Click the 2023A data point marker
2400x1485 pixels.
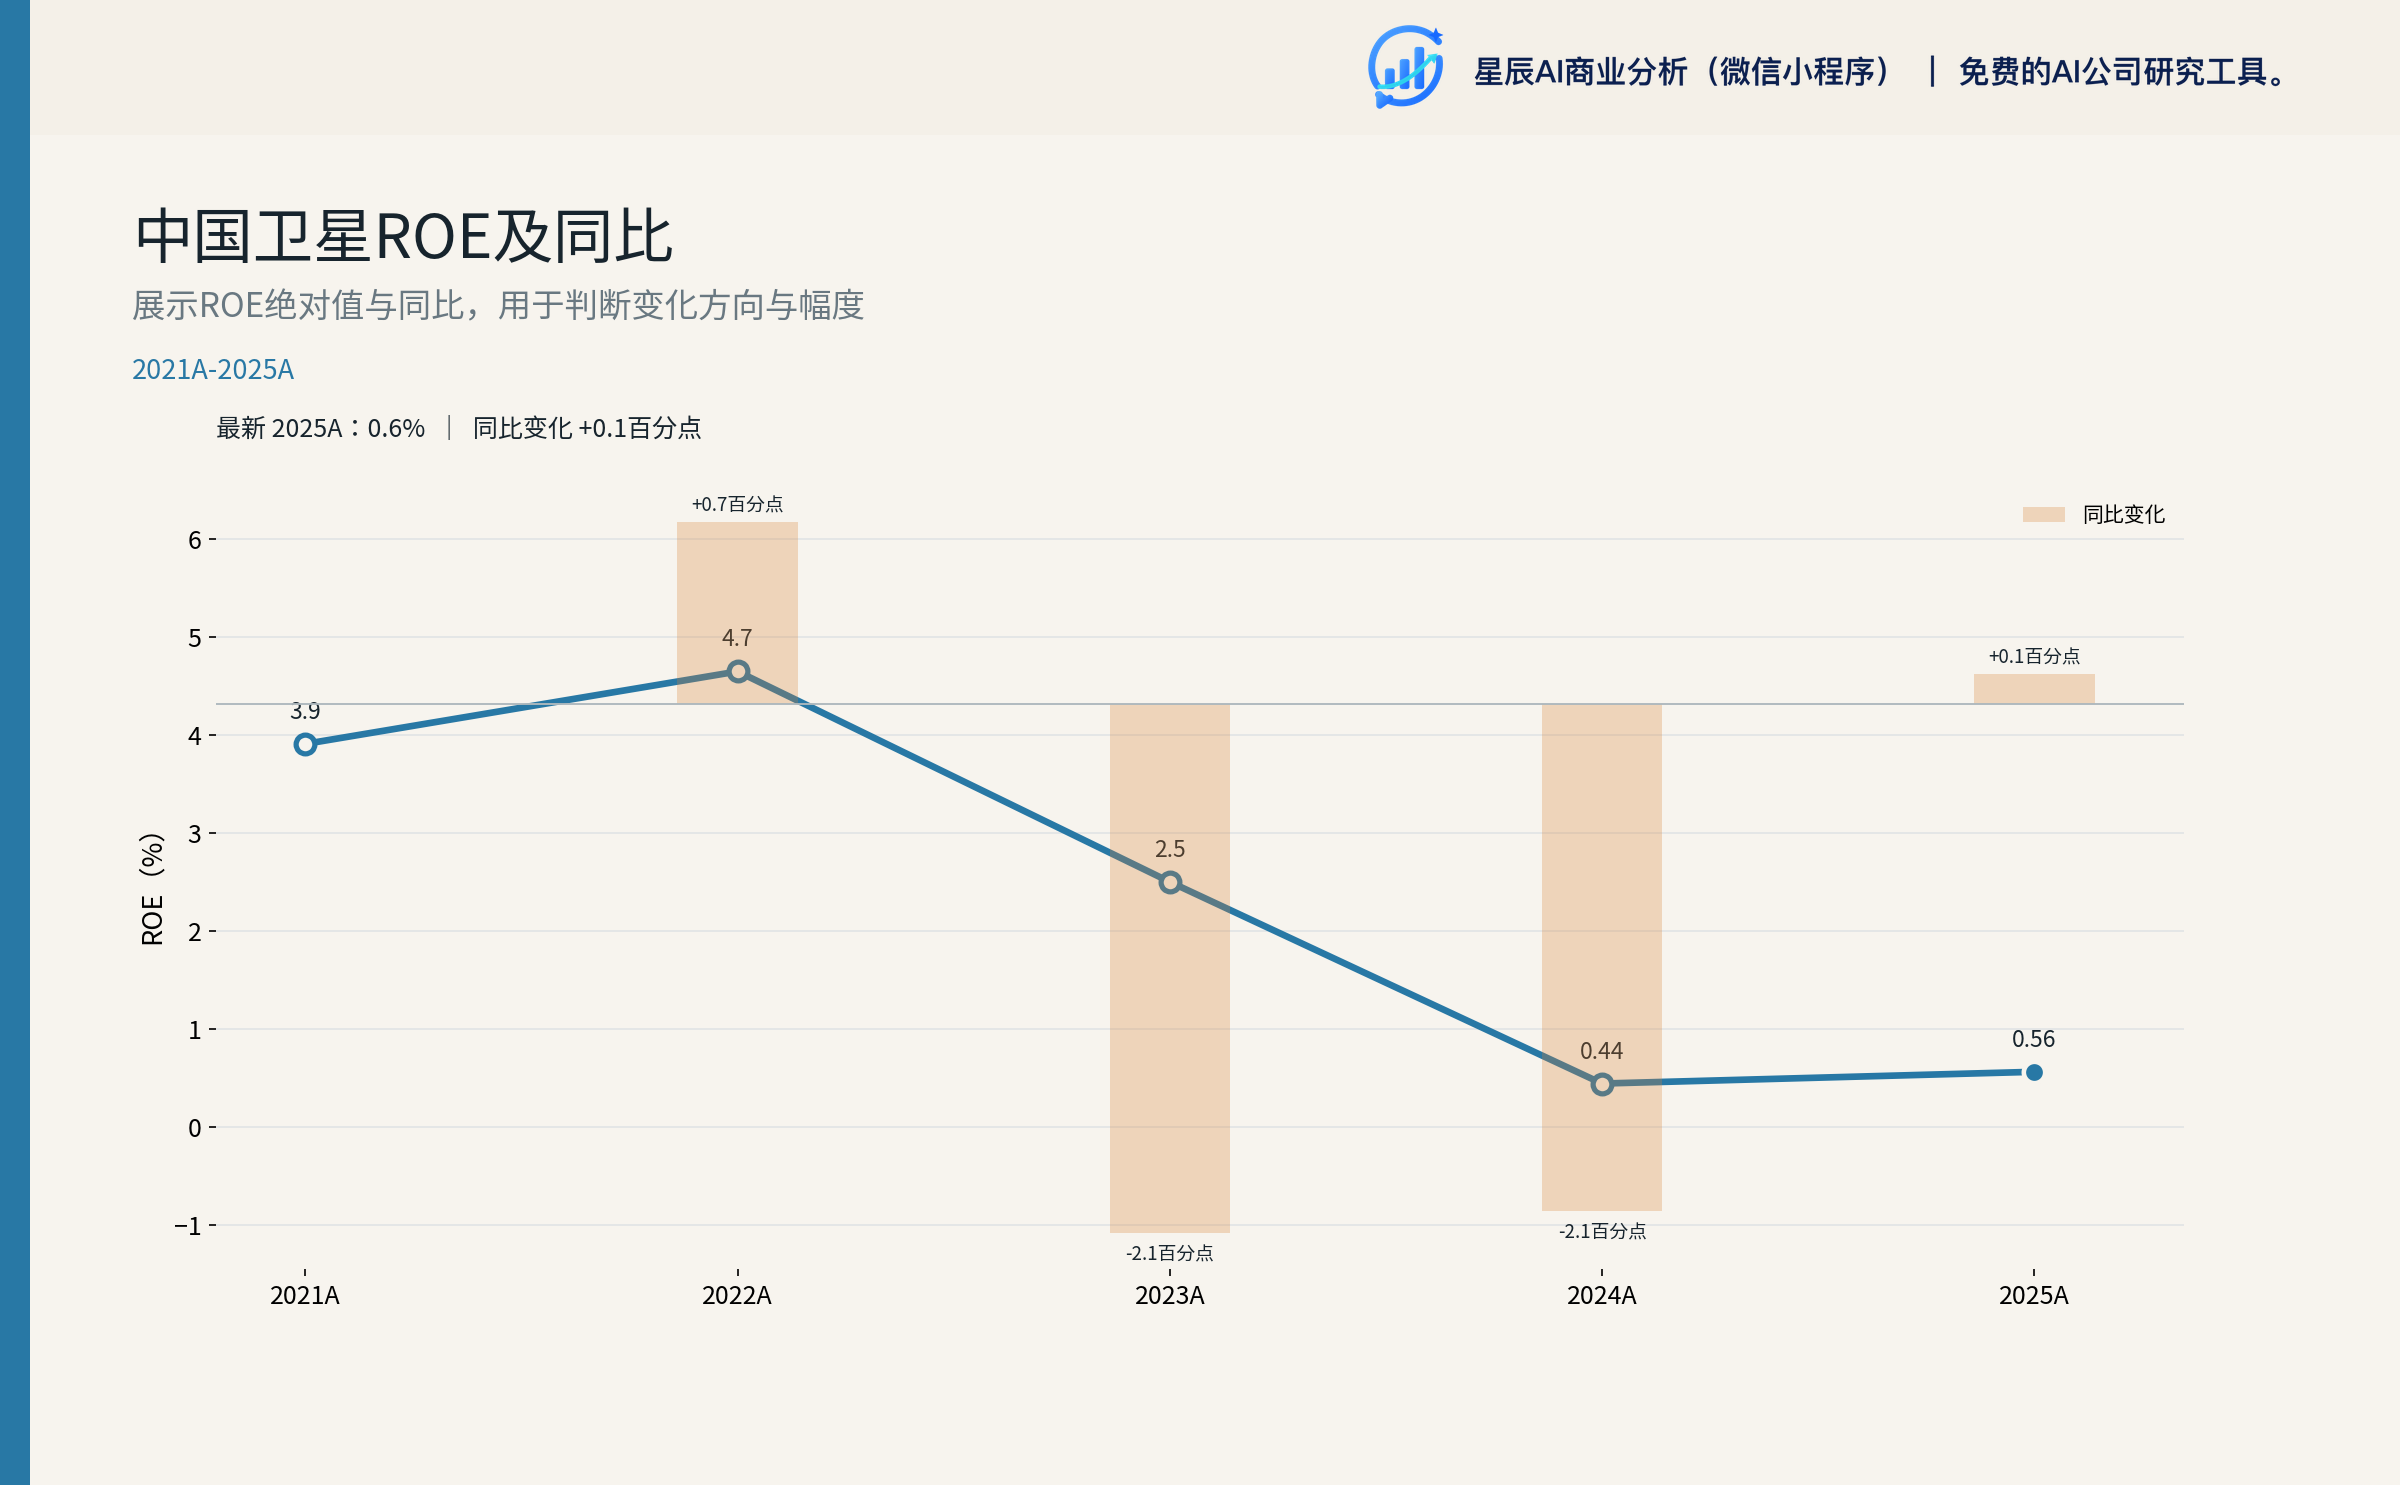(1170, 882)
